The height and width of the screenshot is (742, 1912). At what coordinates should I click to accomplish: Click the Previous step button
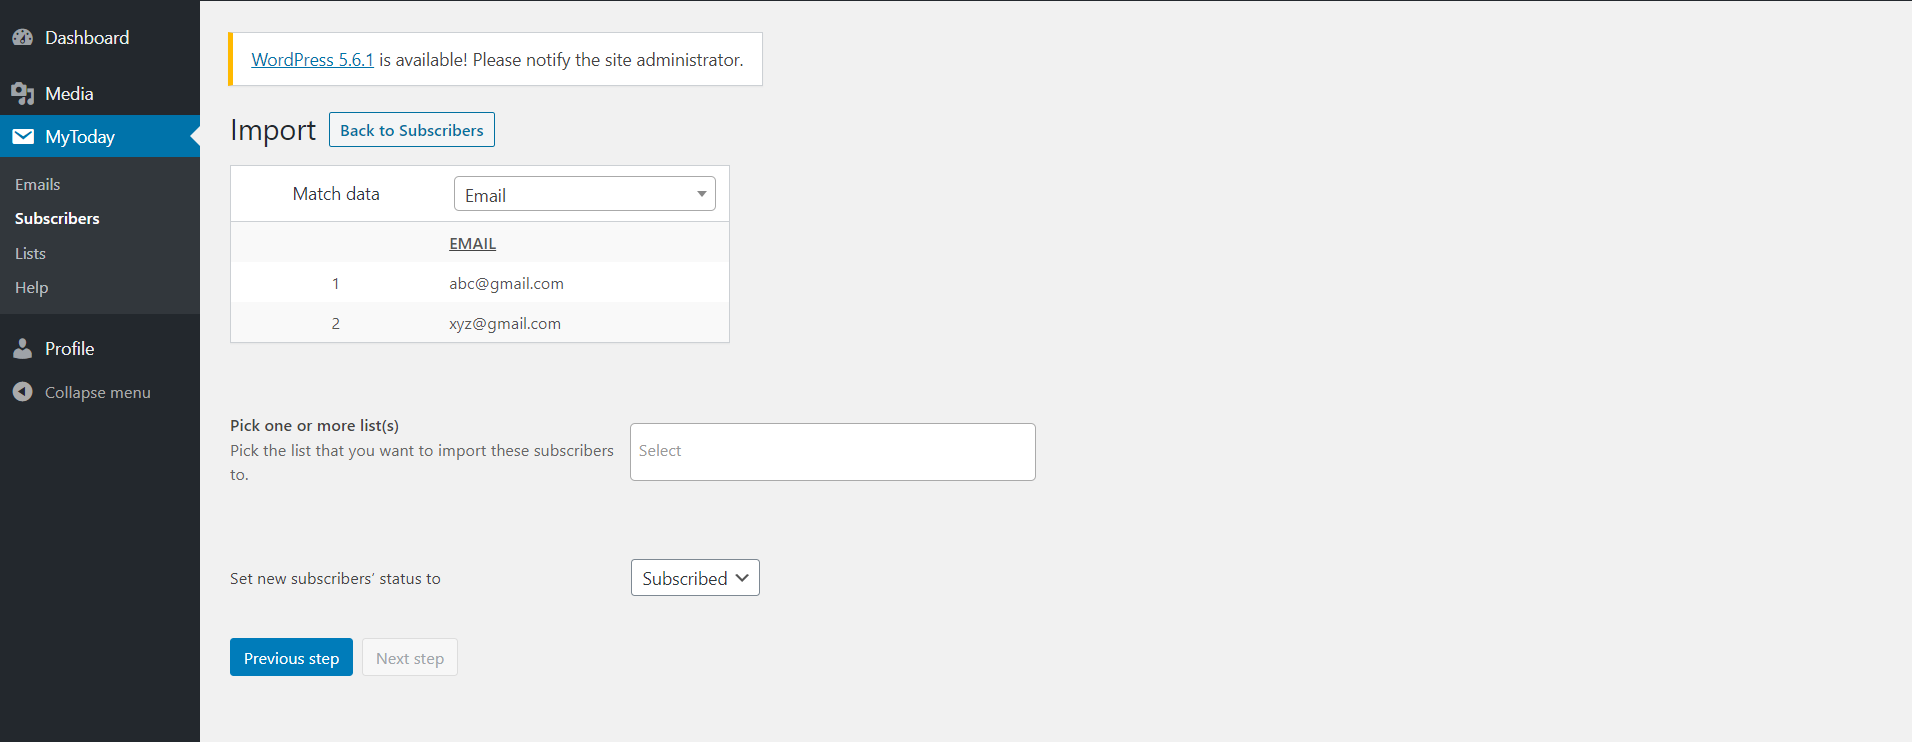click(291, 658)
